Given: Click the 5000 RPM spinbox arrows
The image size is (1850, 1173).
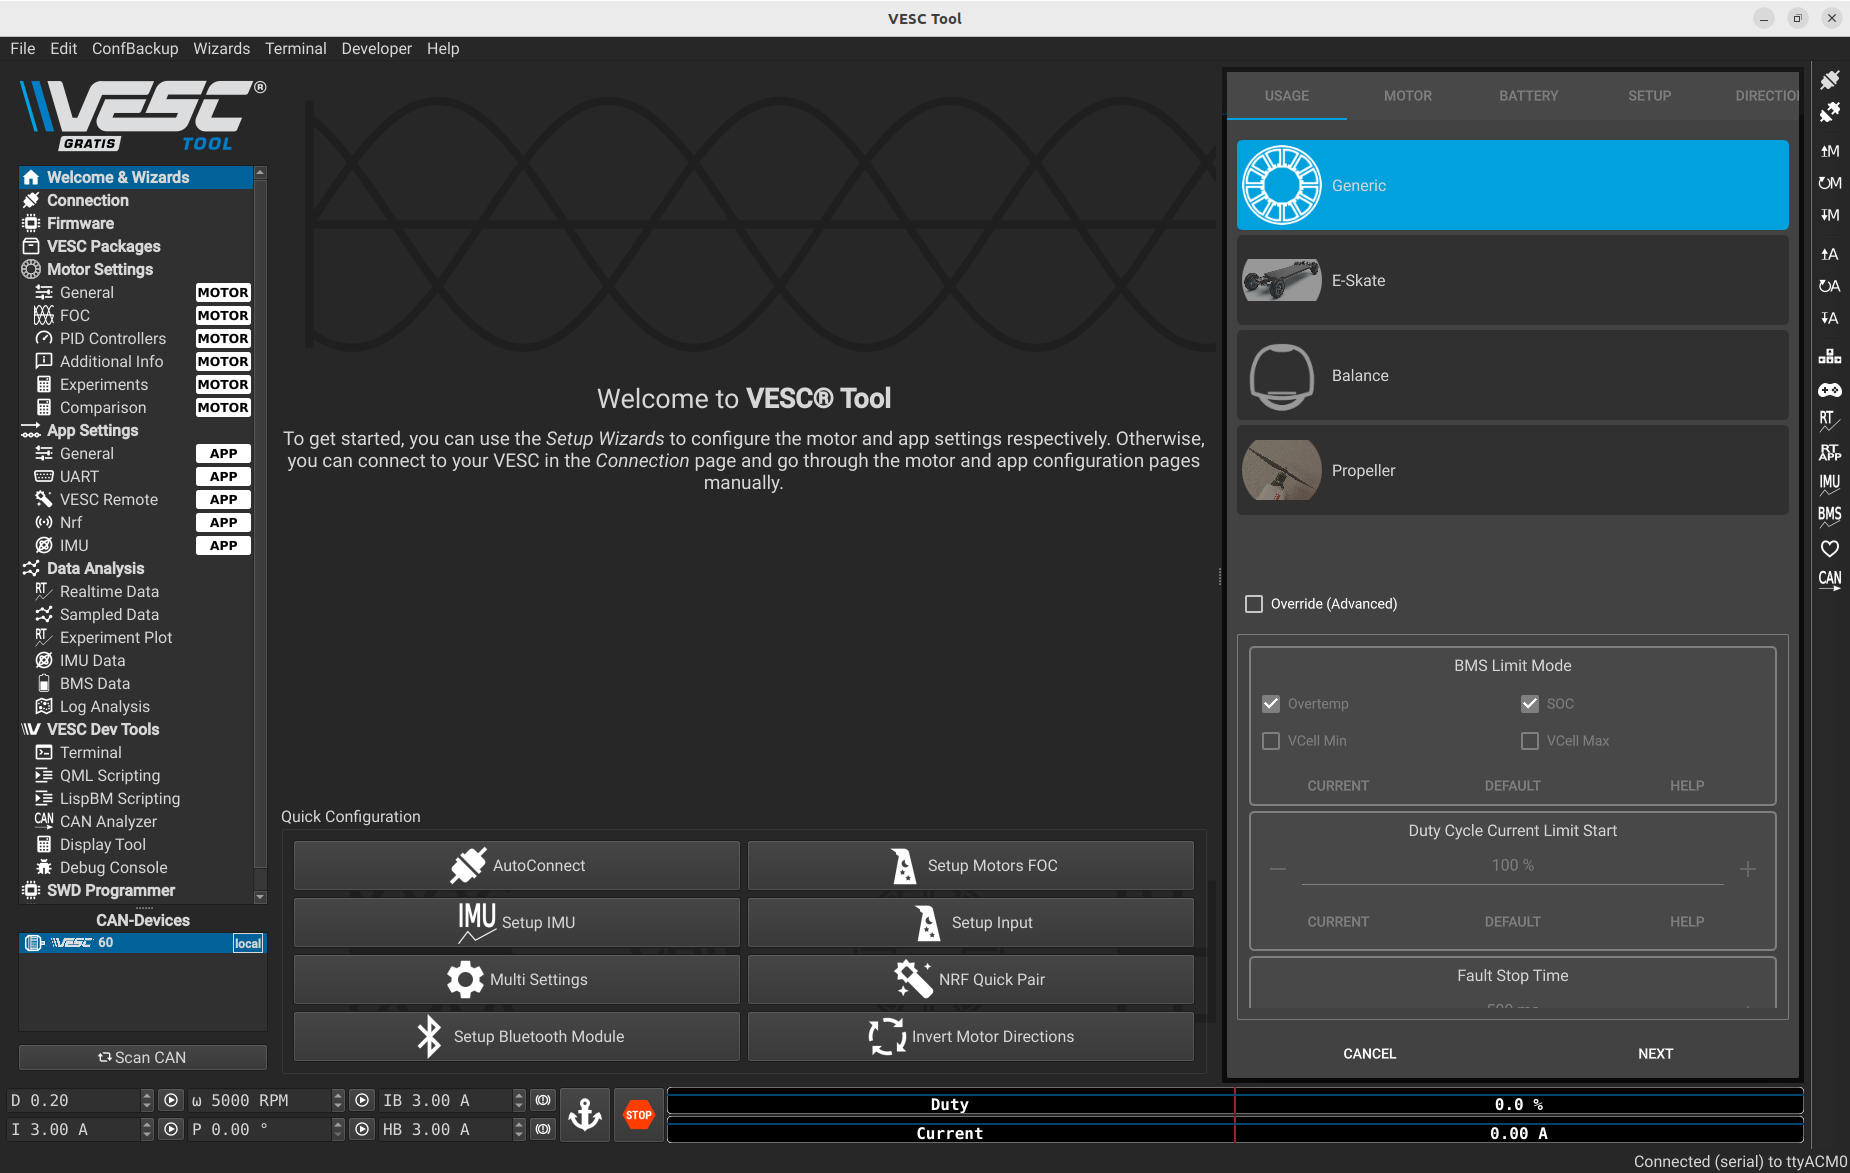Looking at the screenshot, I should tap(338, 1100).
